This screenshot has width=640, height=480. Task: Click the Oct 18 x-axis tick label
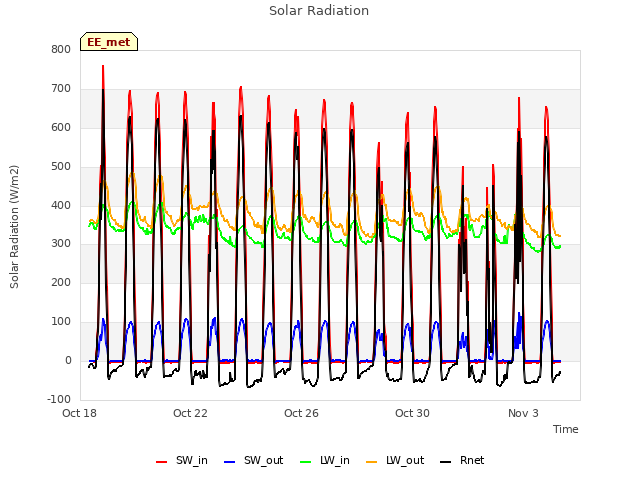79,413
